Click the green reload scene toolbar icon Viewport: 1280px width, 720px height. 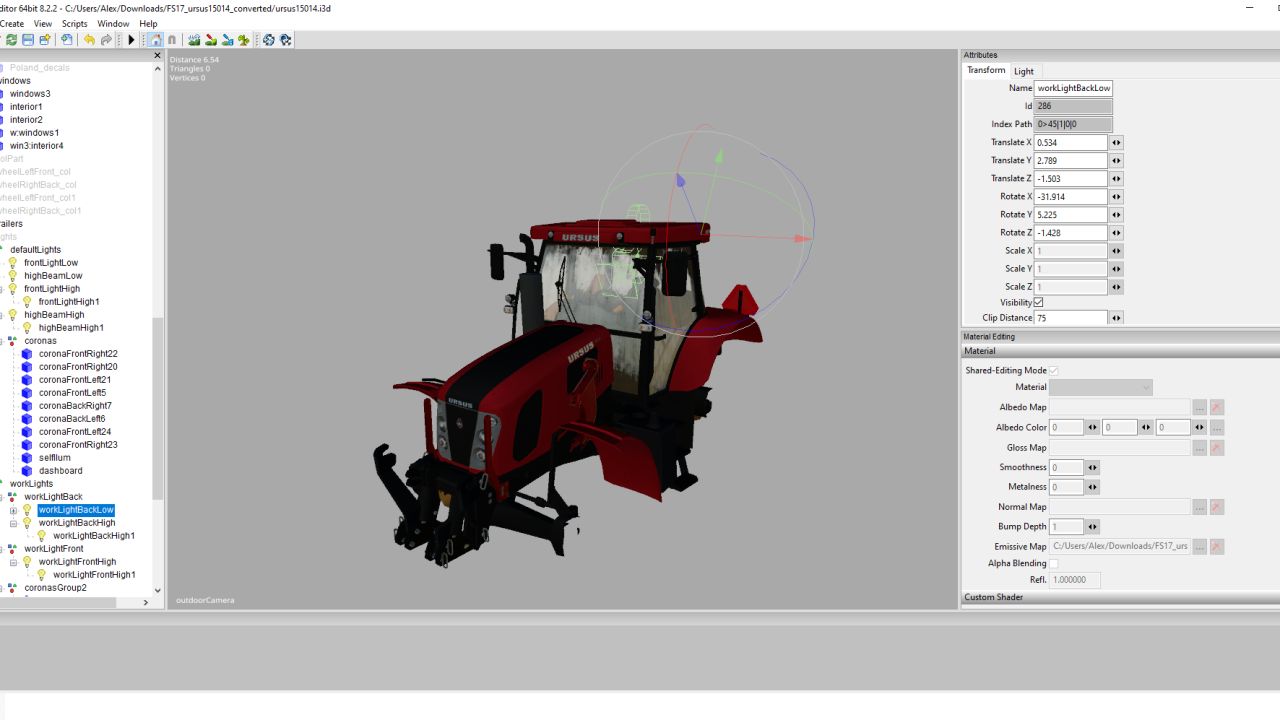[11, 40]
